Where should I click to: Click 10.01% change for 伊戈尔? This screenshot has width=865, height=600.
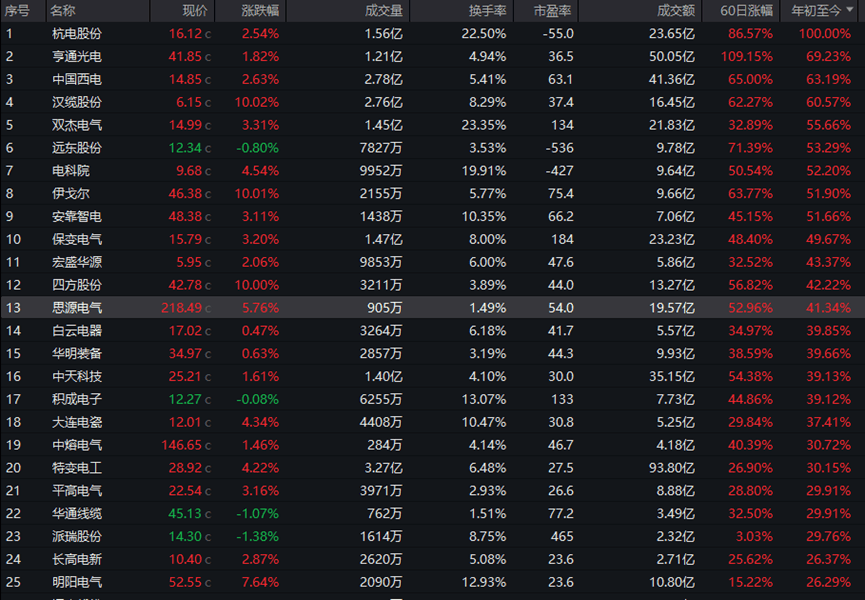[257, 194]
